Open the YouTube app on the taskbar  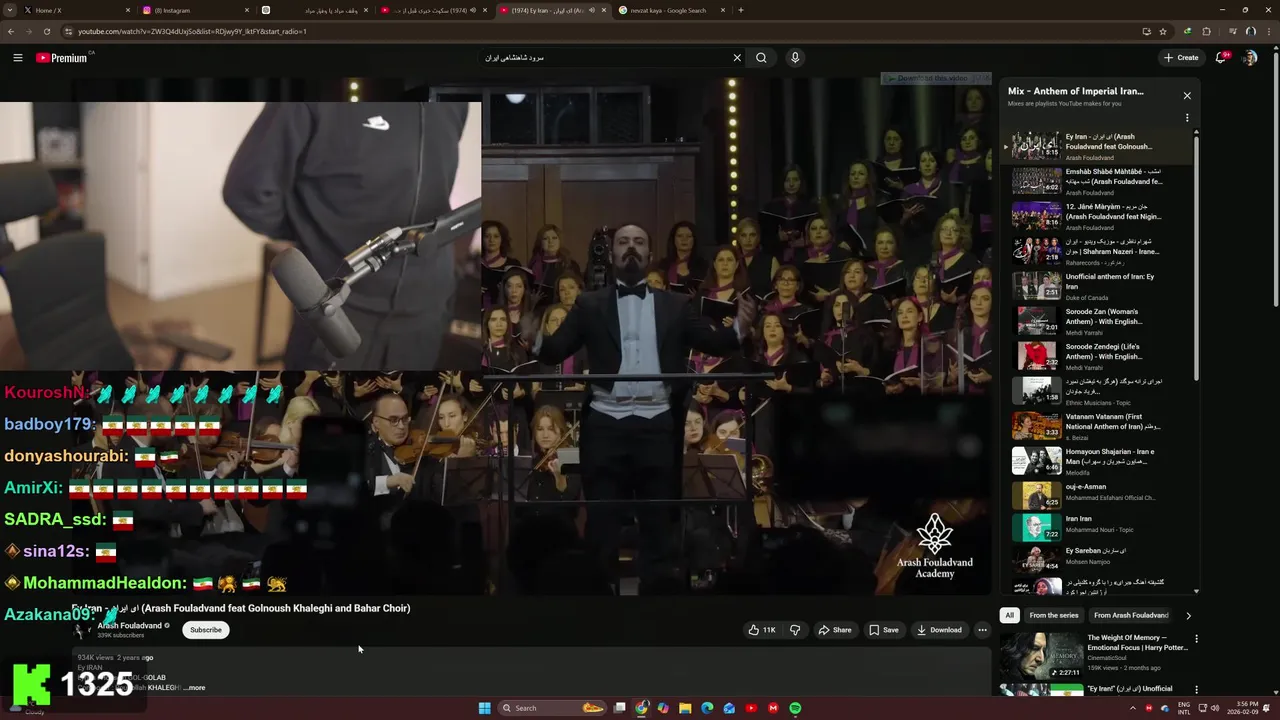tap(751, 708)
